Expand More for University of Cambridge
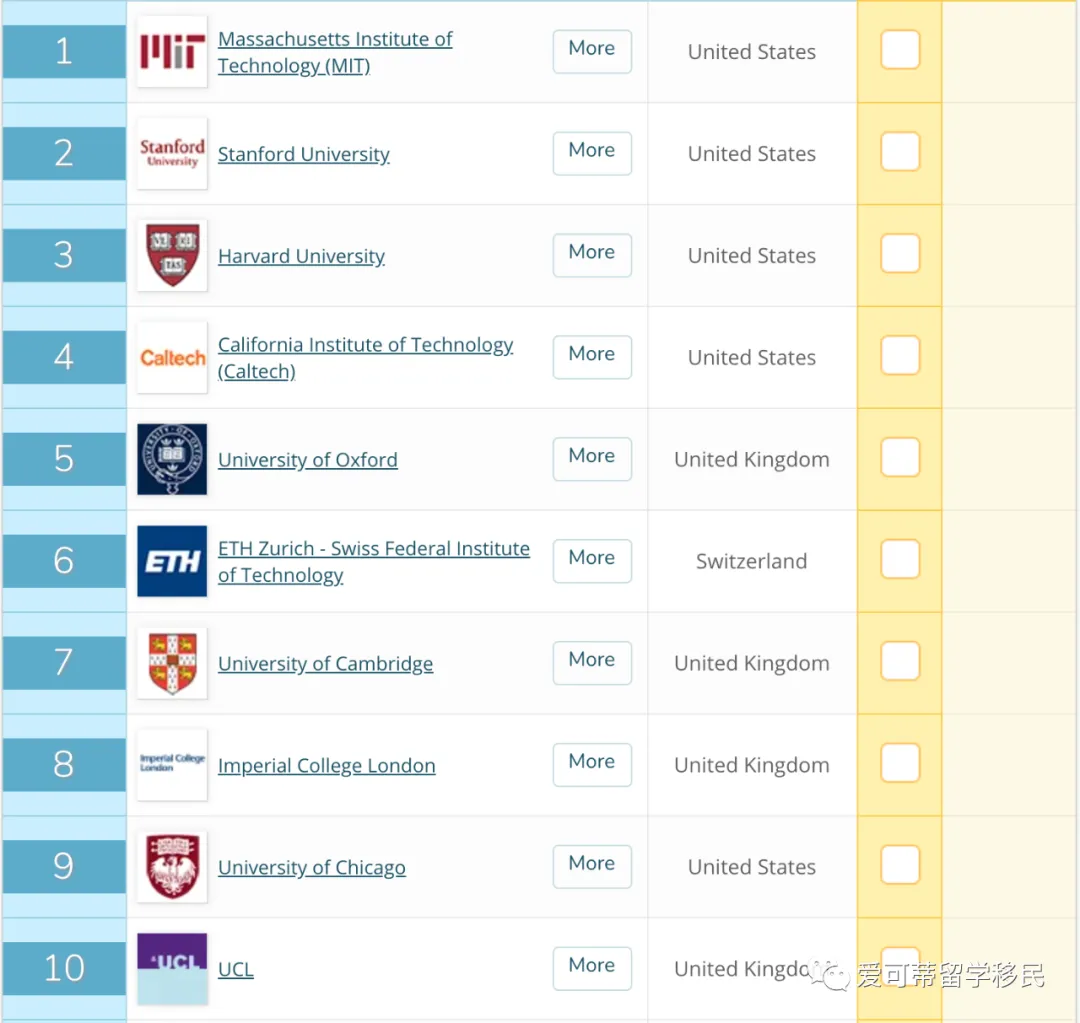The height and width of the screenshot is (1023, 1080). (x=592, y=663)
